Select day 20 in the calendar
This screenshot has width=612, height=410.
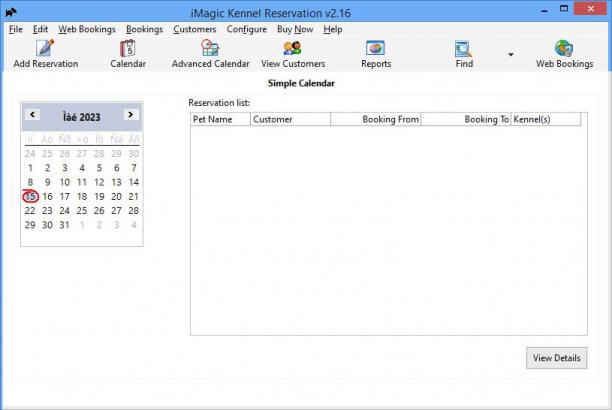point(116,196)
